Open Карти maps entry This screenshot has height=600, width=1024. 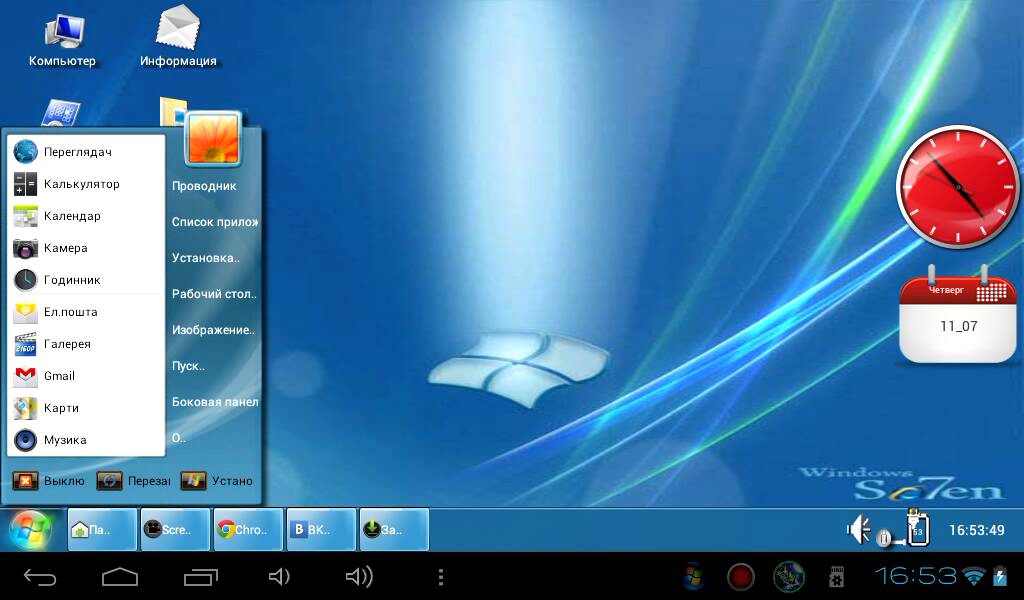click(x=86, y=407)
